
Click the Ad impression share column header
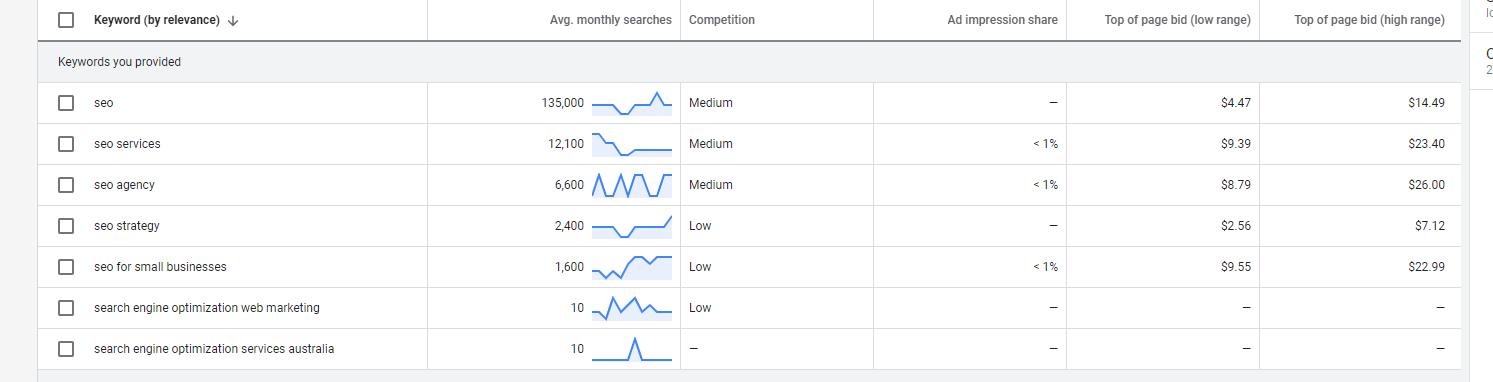point(1003,20)
